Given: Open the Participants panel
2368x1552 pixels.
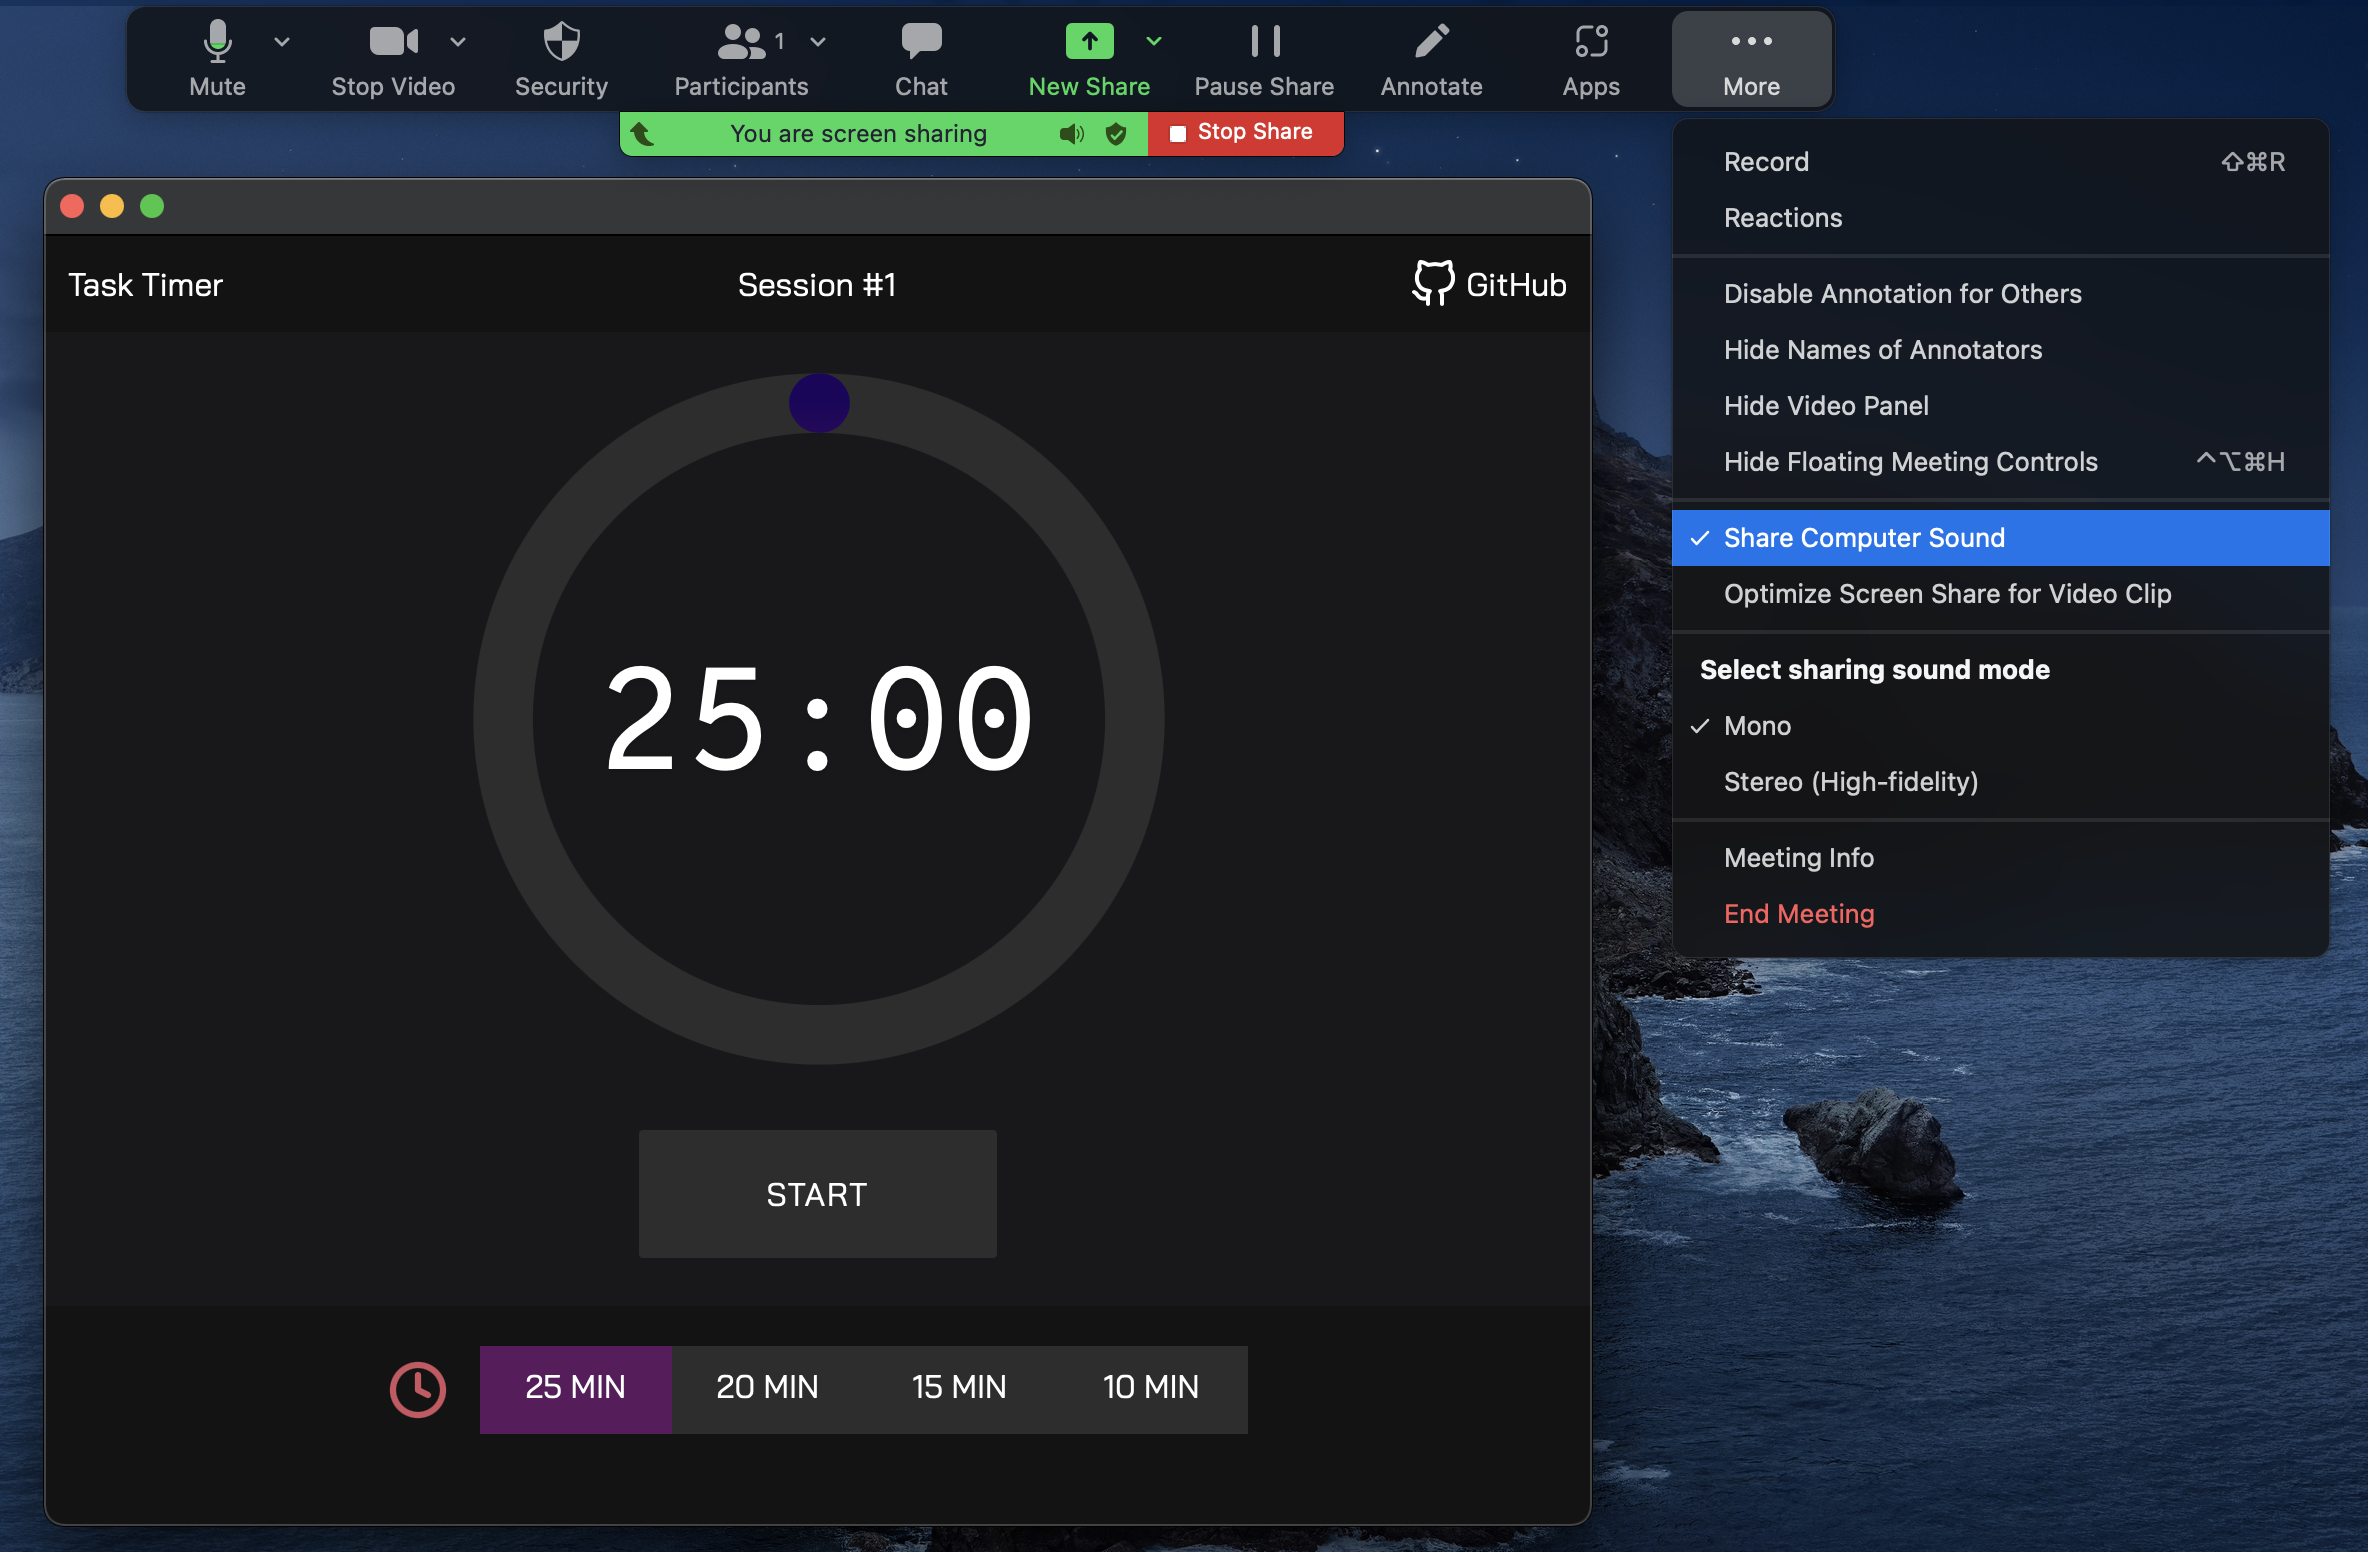Looking at the screenshot, I should pyautogui.click(x=741, y=59).
